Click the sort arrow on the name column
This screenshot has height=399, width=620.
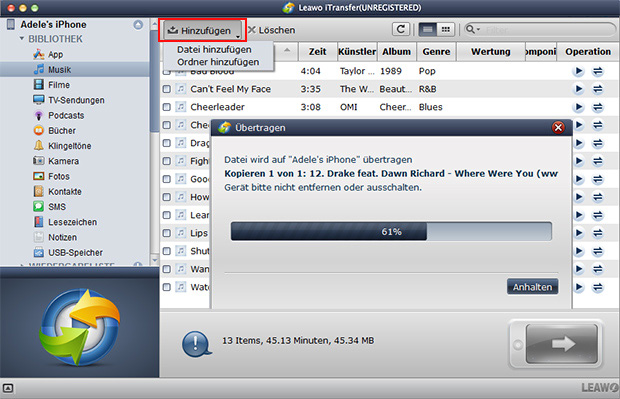point(287,50)
